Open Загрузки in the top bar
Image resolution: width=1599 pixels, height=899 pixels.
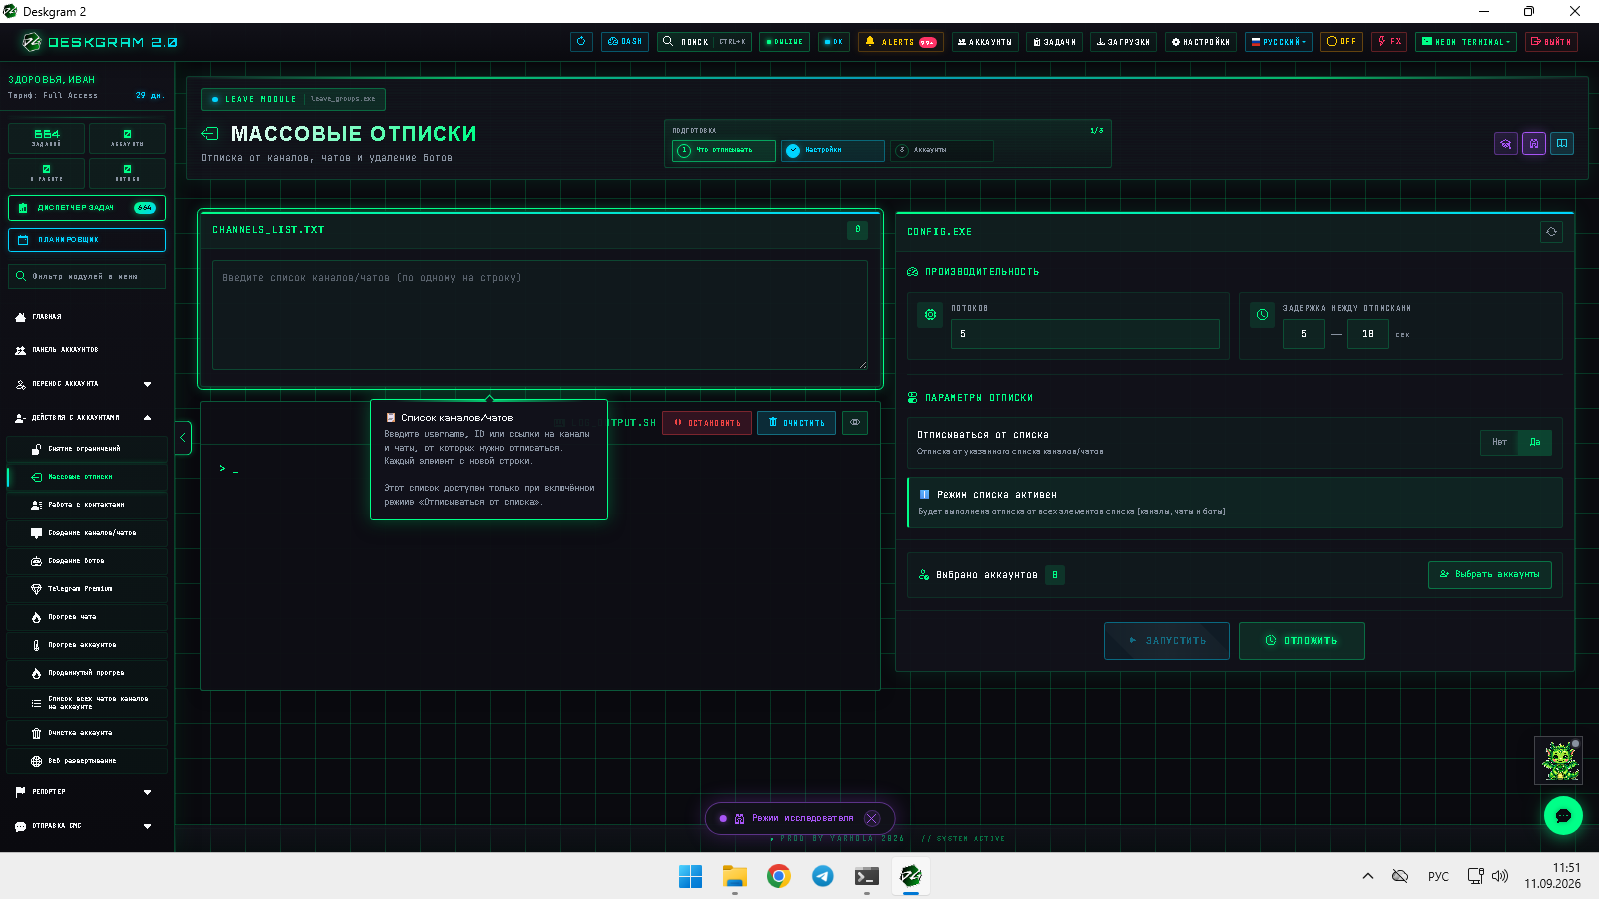point(1123,42)
